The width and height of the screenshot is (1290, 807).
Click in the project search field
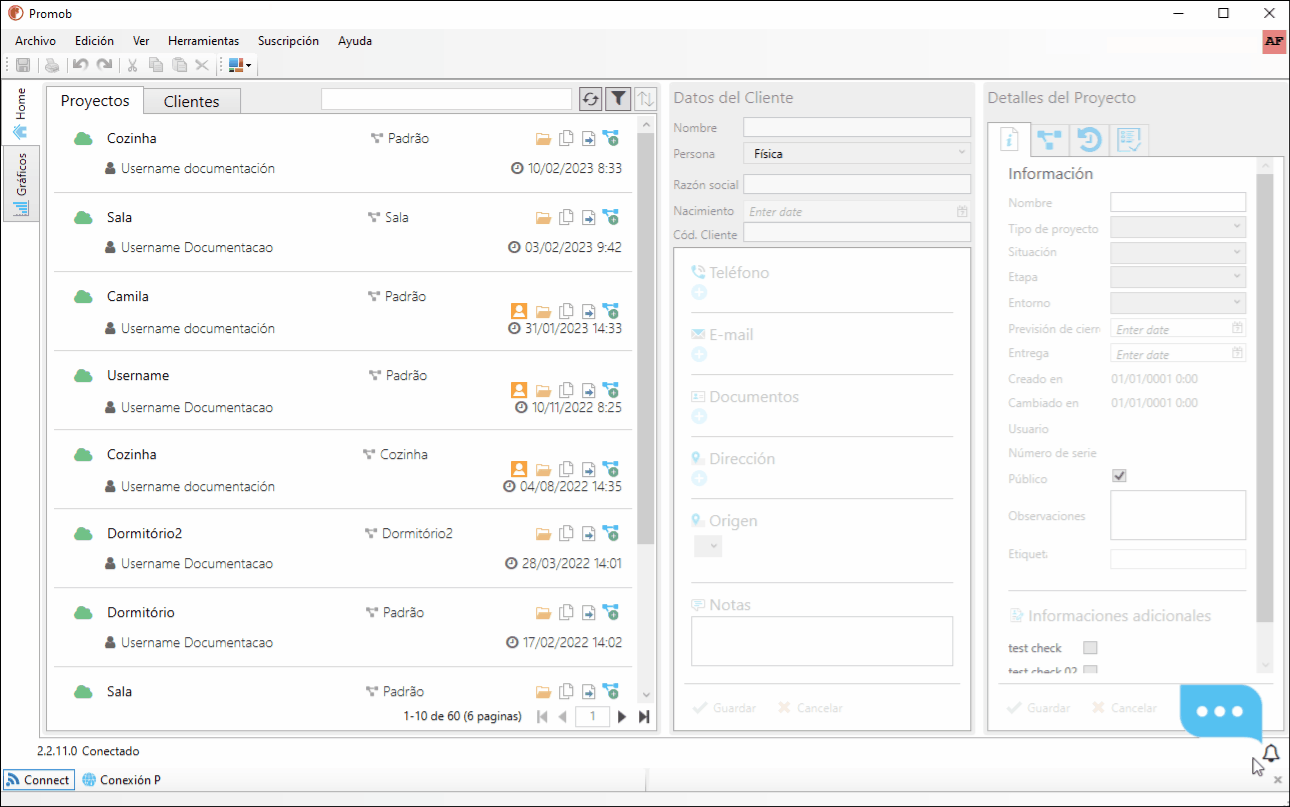[x=446, y=99]
